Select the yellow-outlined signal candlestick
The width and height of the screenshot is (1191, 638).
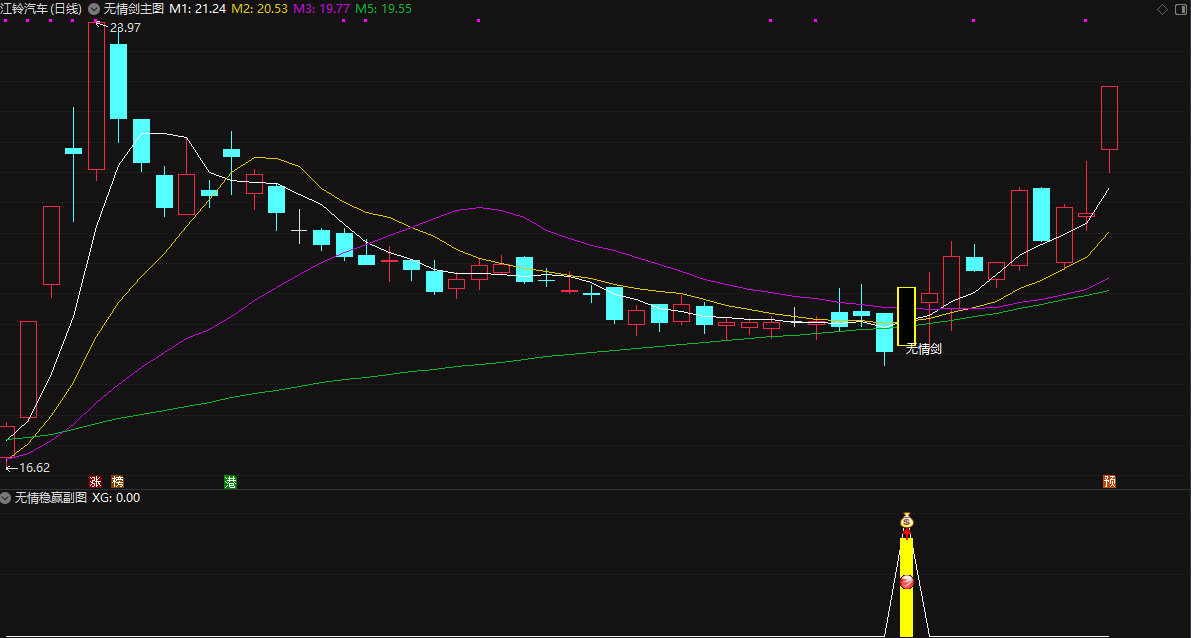point(906,316)
